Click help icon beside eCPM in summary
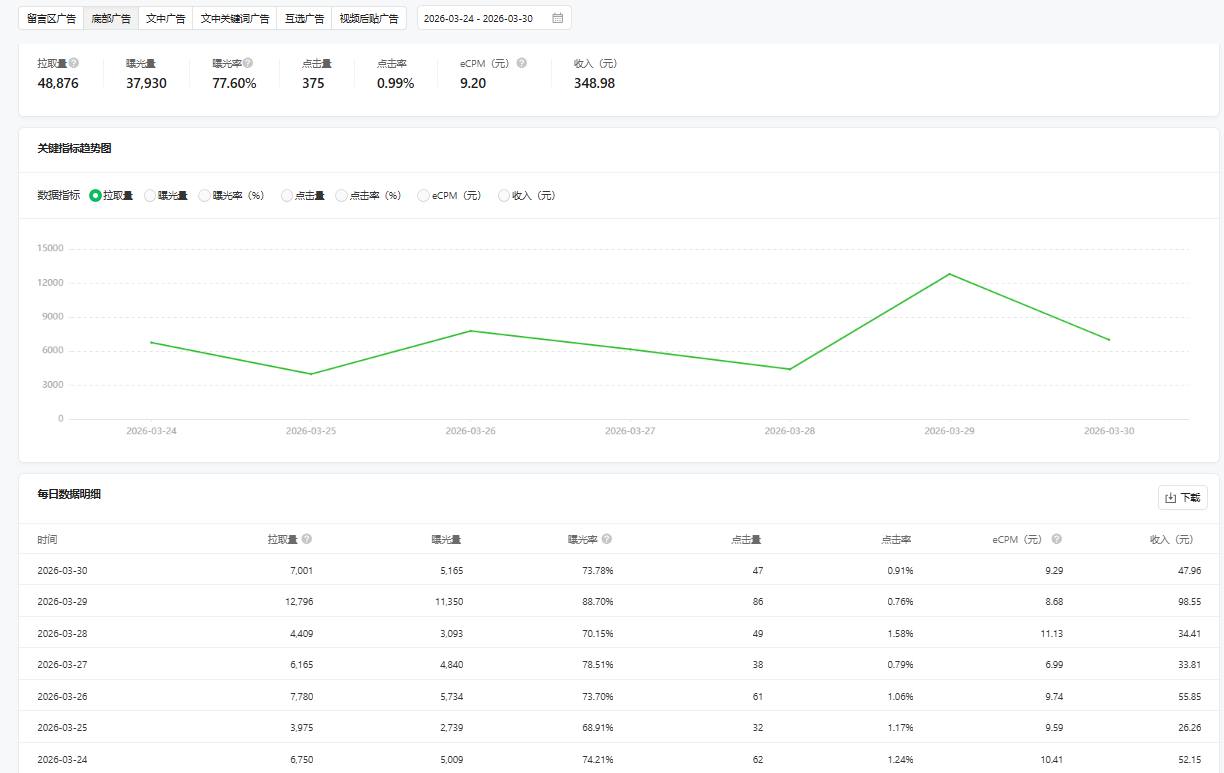 [x=521, y=63]
